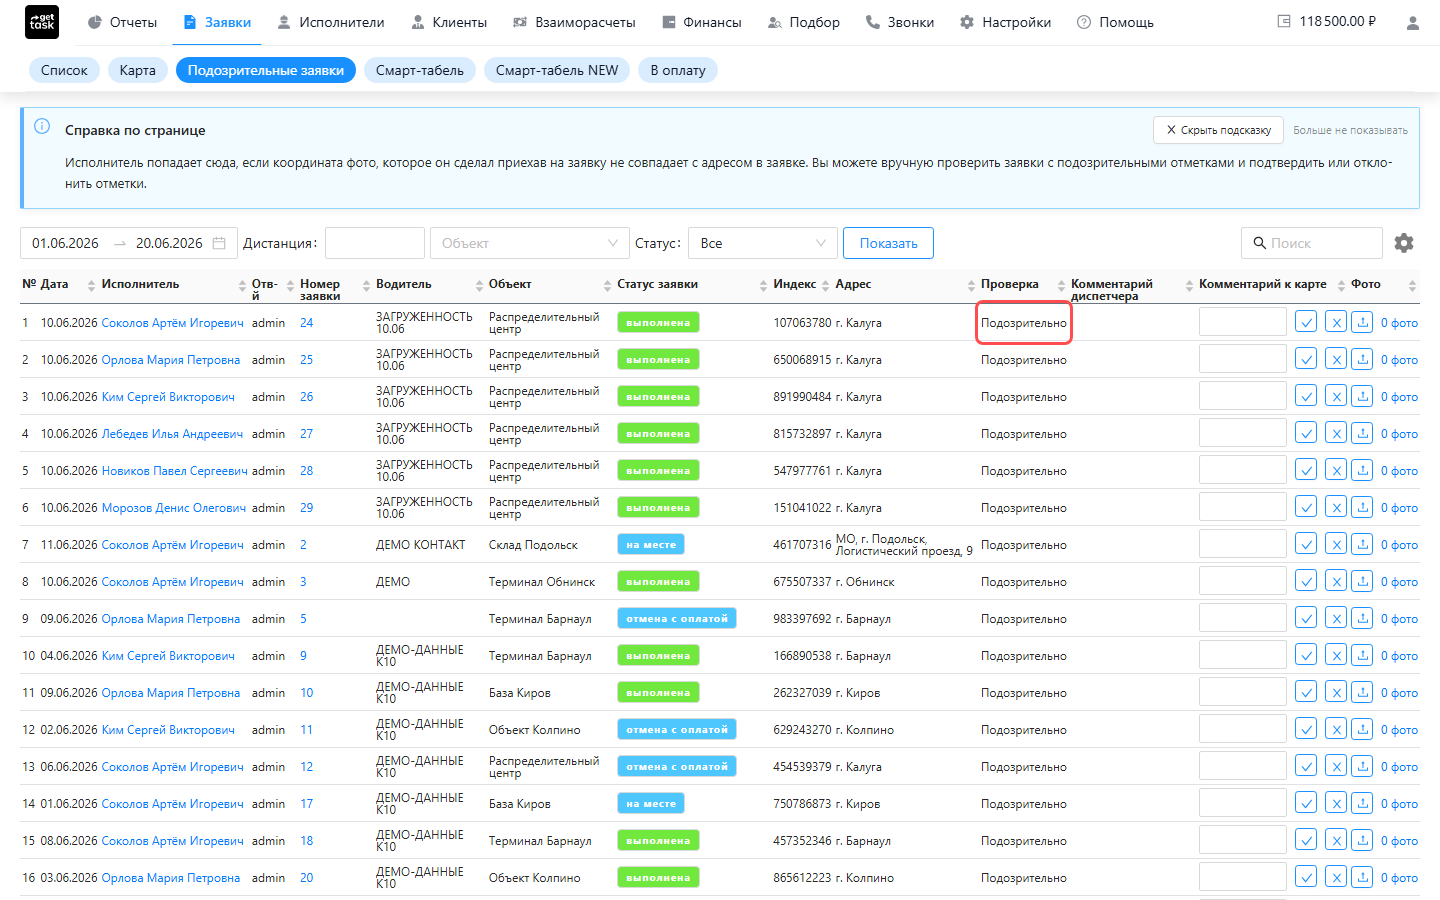Confirm the mark for request 24 with the checkmark icon
The image size is (1440, 900).
(1306, 322)
